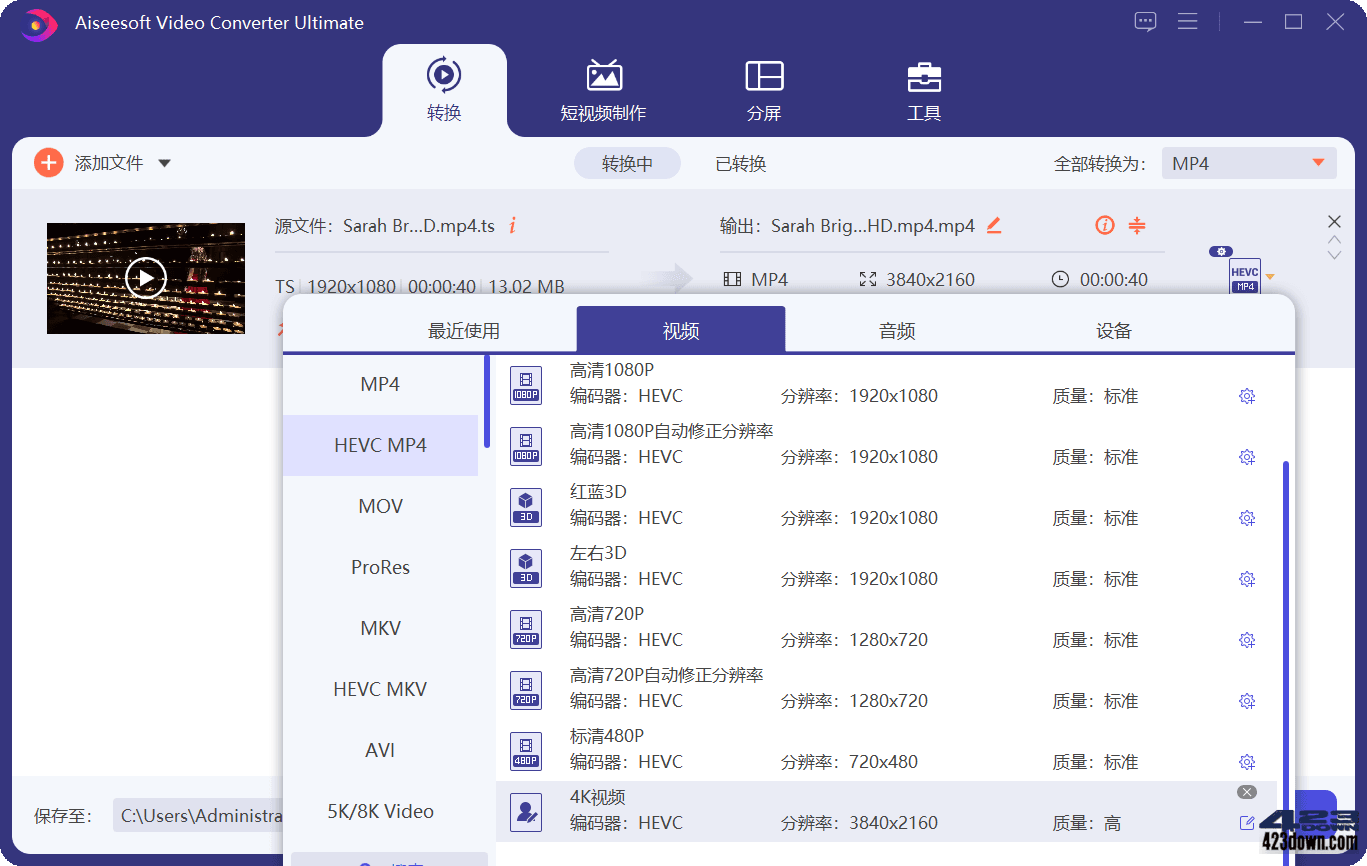The width and height of the screenshot is (1367, 866).
Task: Switch to the 音频 tab
Action: click(896, 329)
